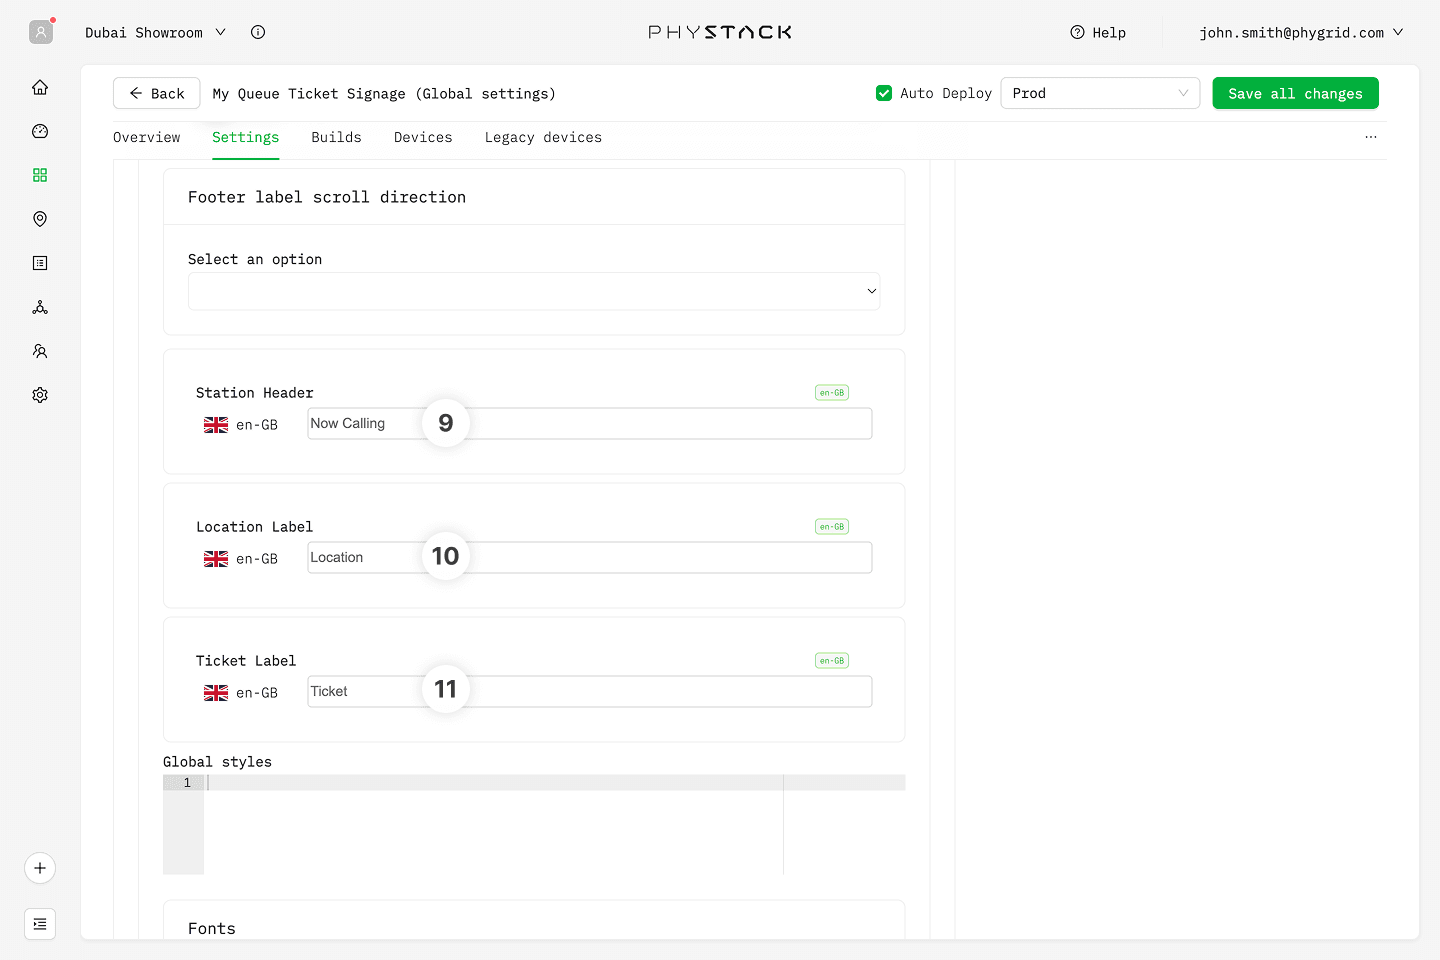1440x960 pixels.
Task: Click the info icon beside Dubai Showroom
Action: (258, 32)
